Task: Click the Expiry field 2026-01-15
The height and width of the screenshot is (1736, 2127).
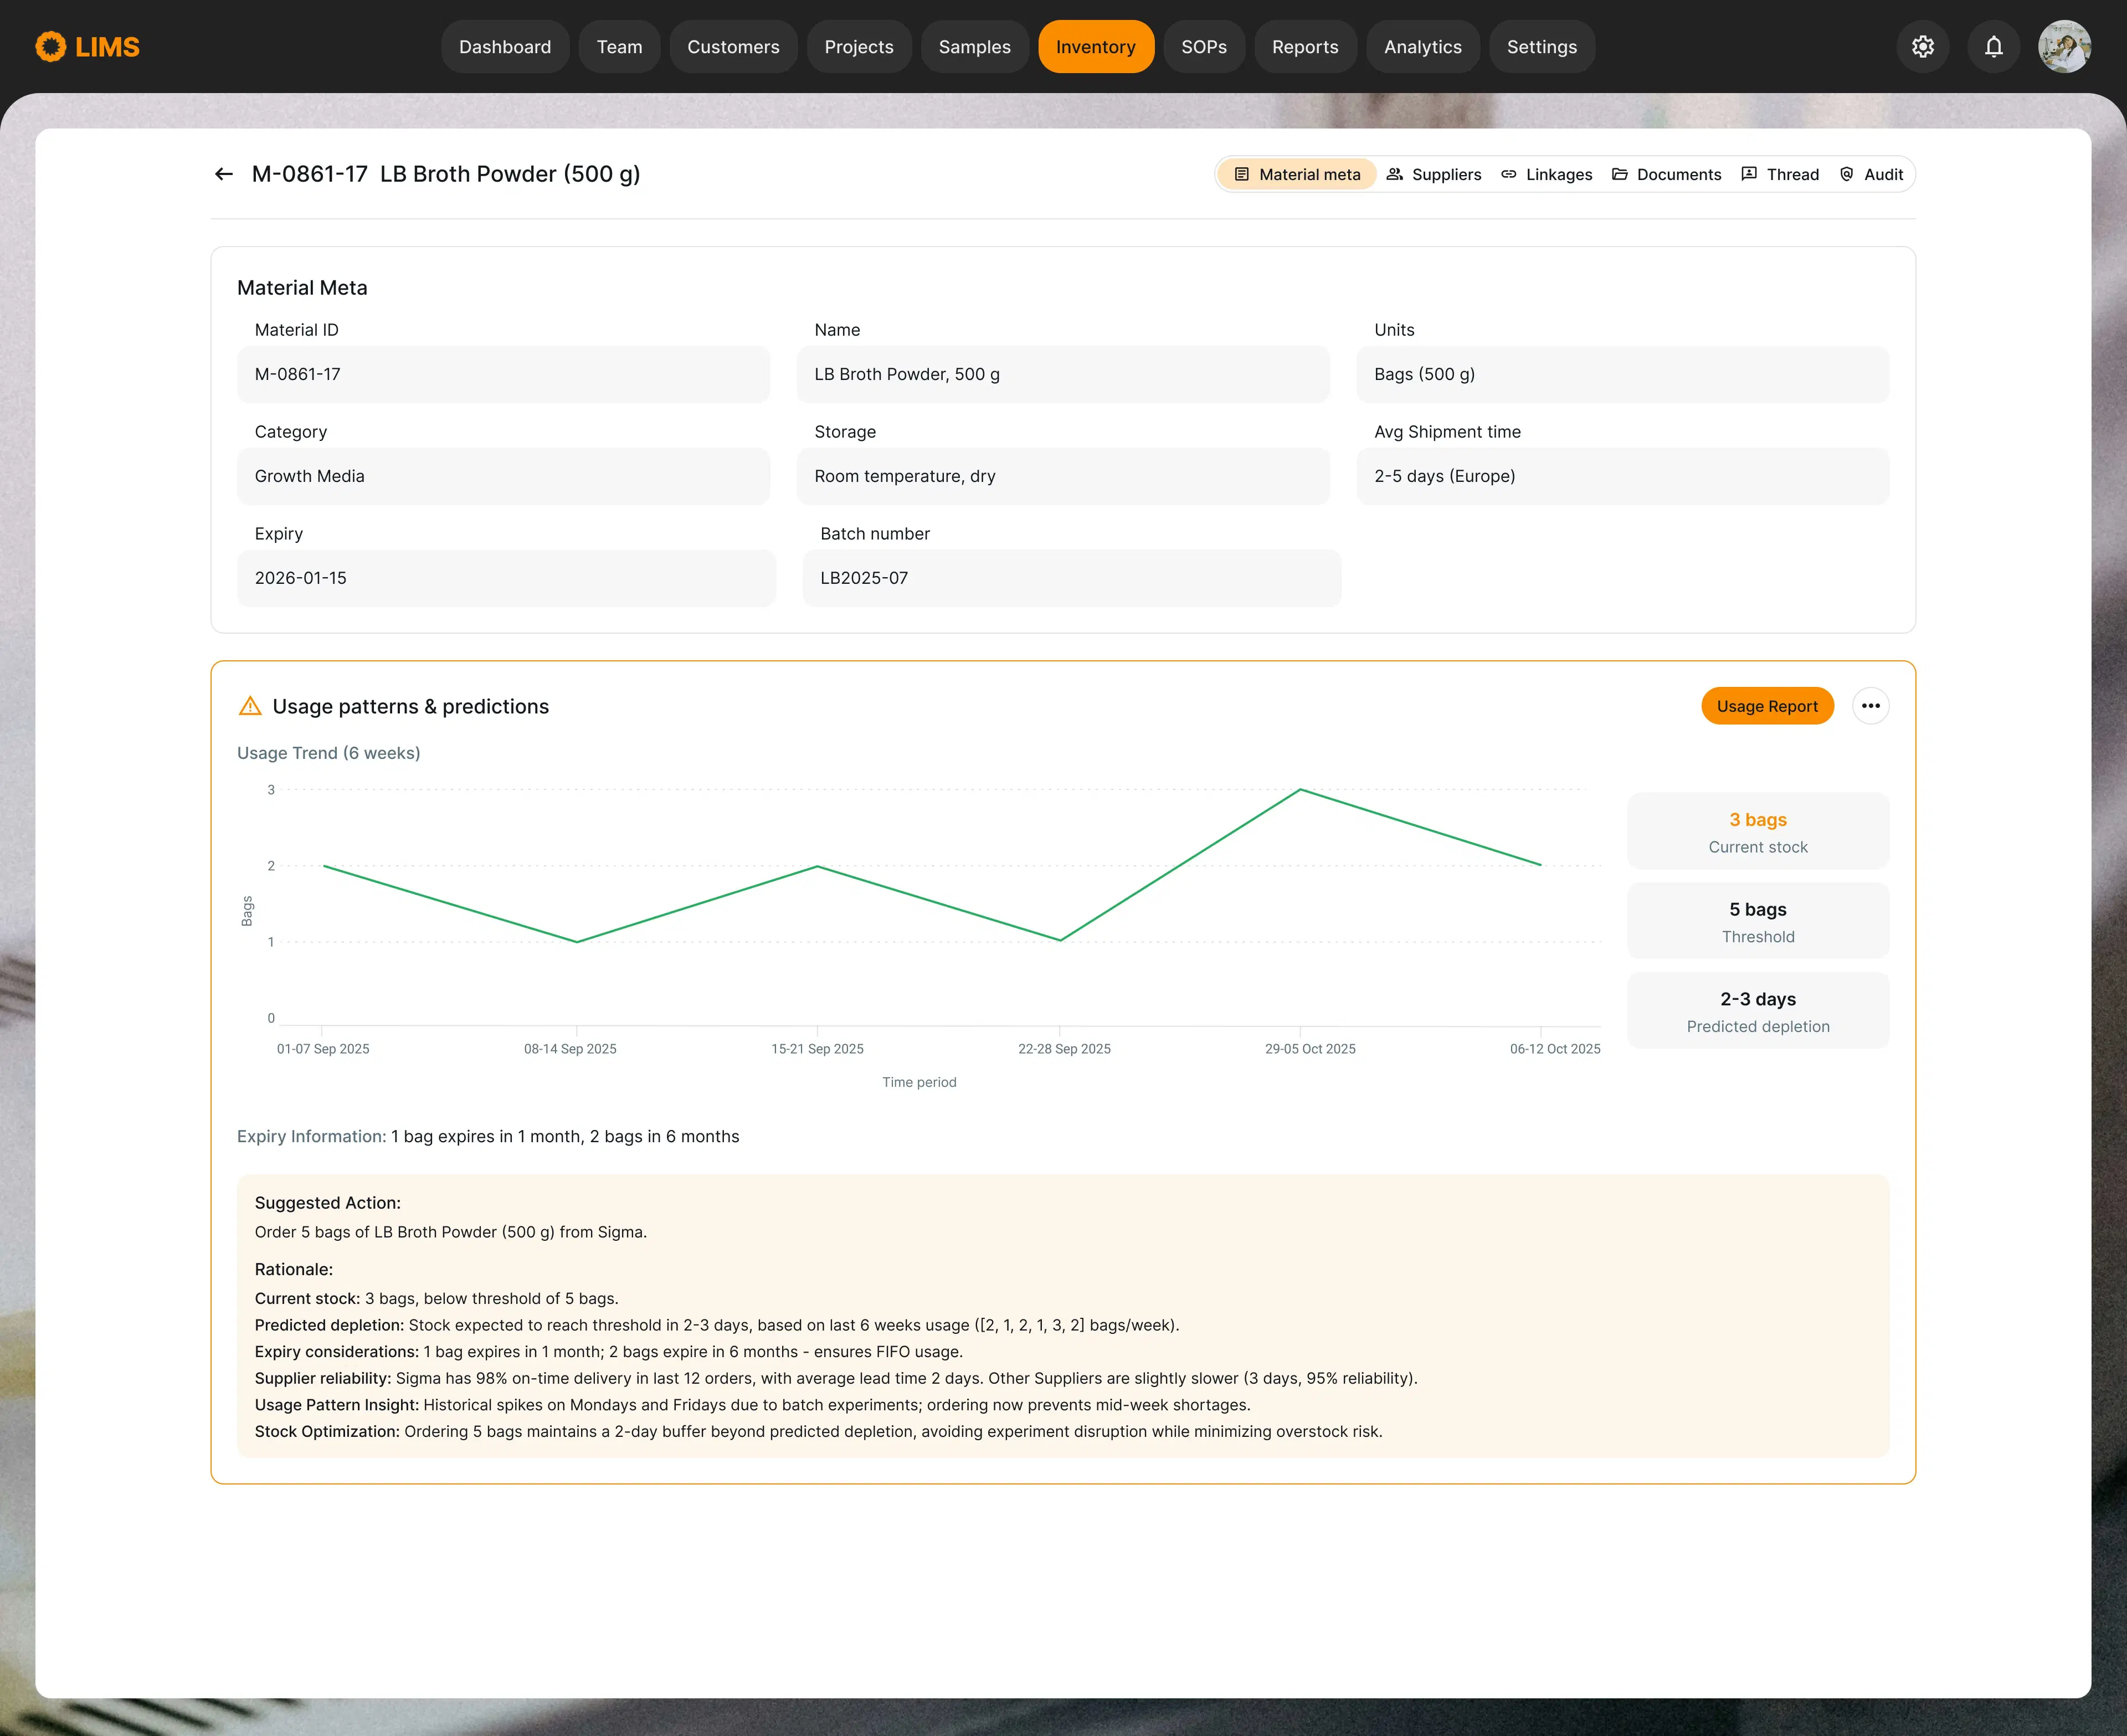Action: click(x=505, y=578)
